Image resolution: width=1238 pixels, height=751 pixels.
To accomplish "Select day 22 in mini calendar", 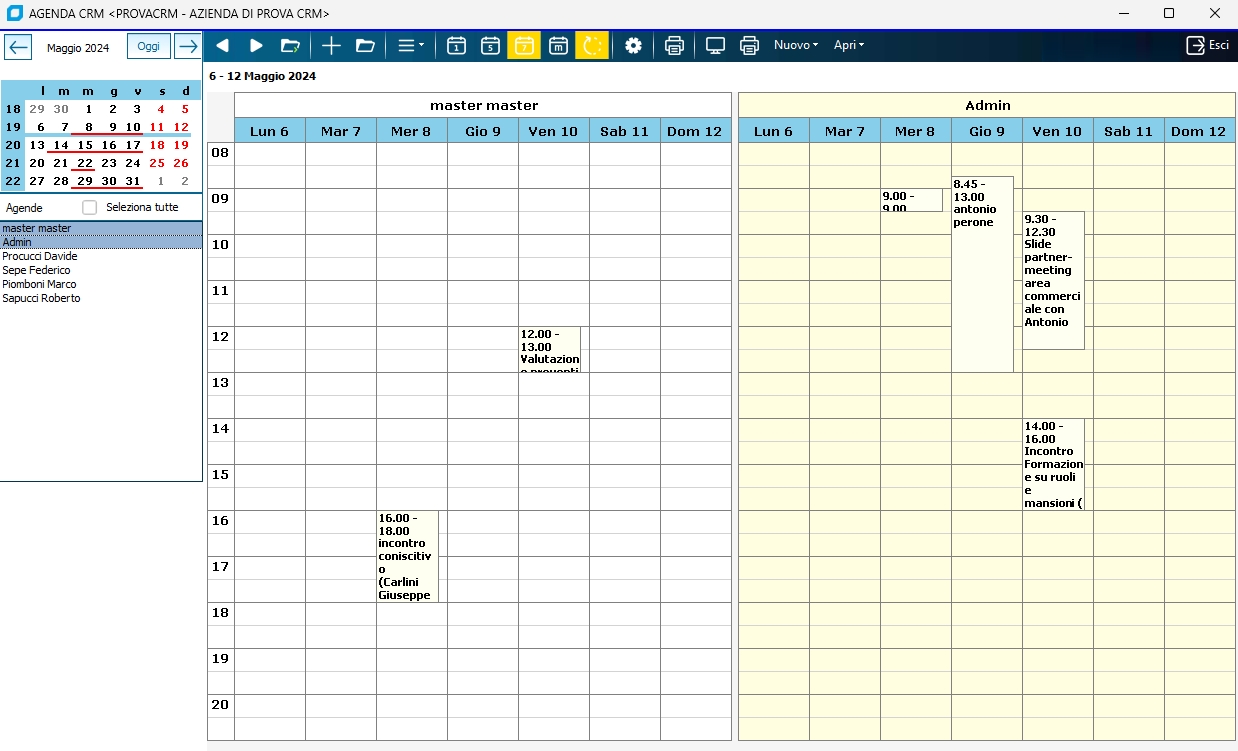I will [x=85, y=163].
